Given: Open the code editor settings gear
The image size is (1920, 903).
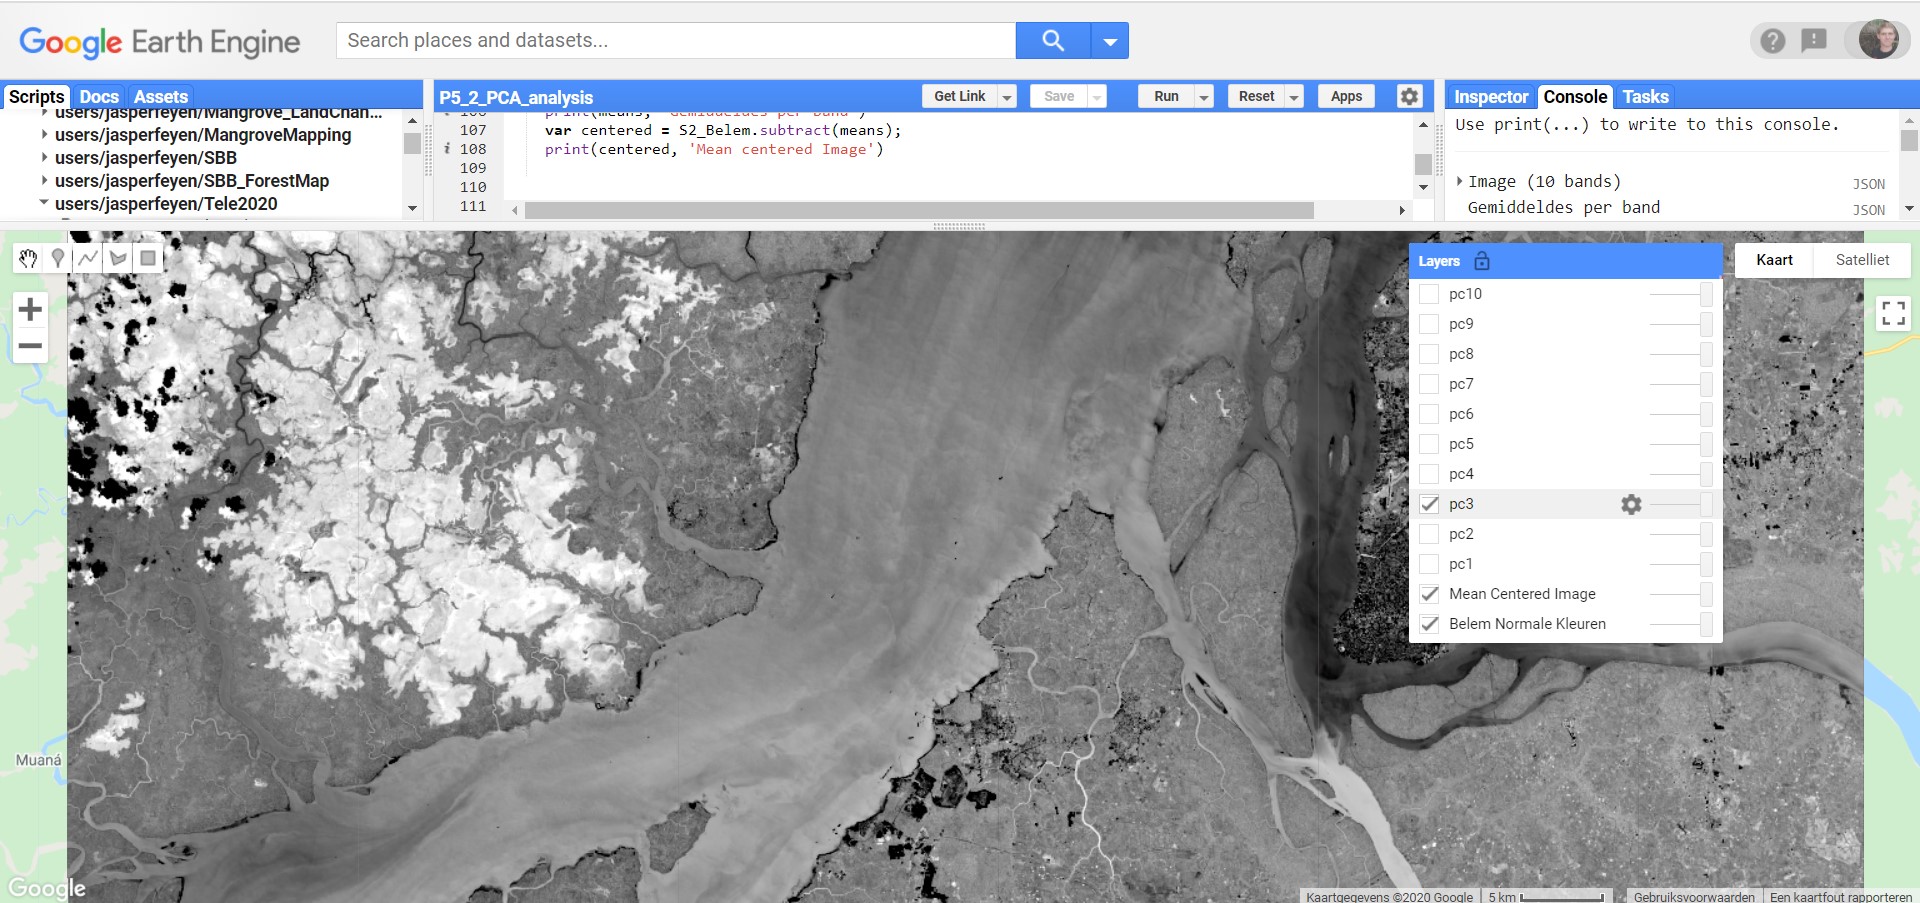Looking at the screenshot, I should pos(1409,96).
